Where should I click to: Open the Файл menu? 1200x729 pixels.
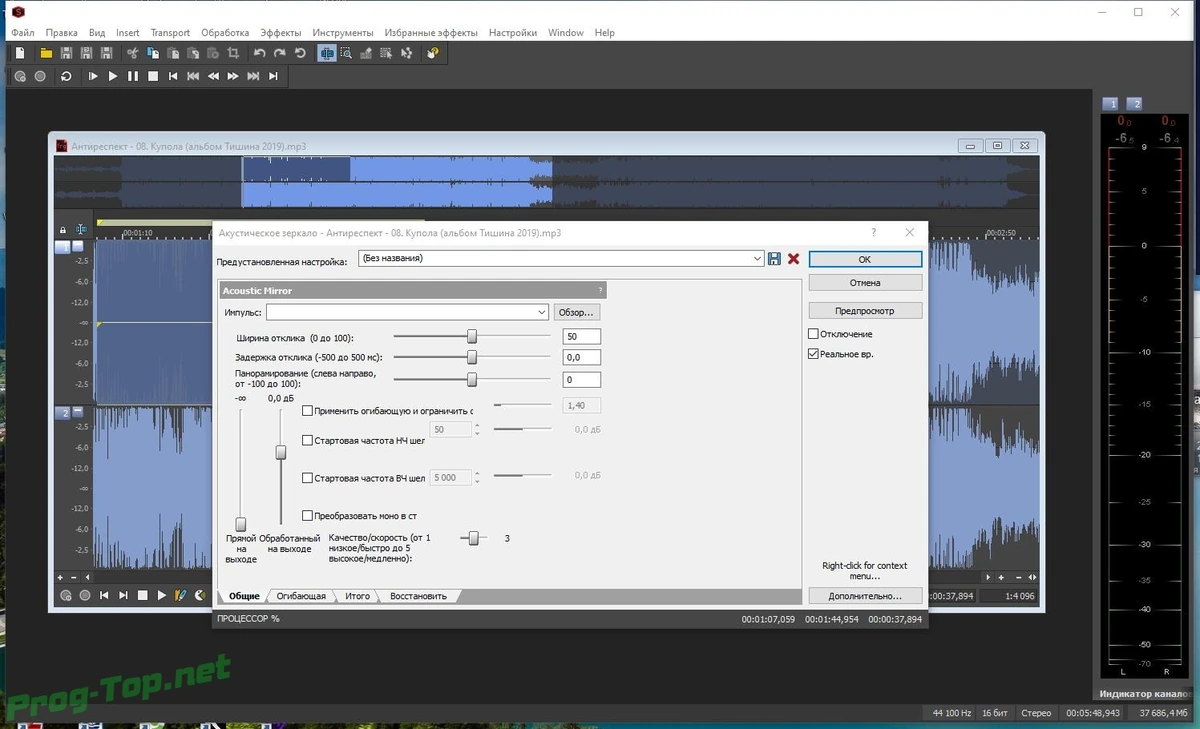click(x=23, y=32)
